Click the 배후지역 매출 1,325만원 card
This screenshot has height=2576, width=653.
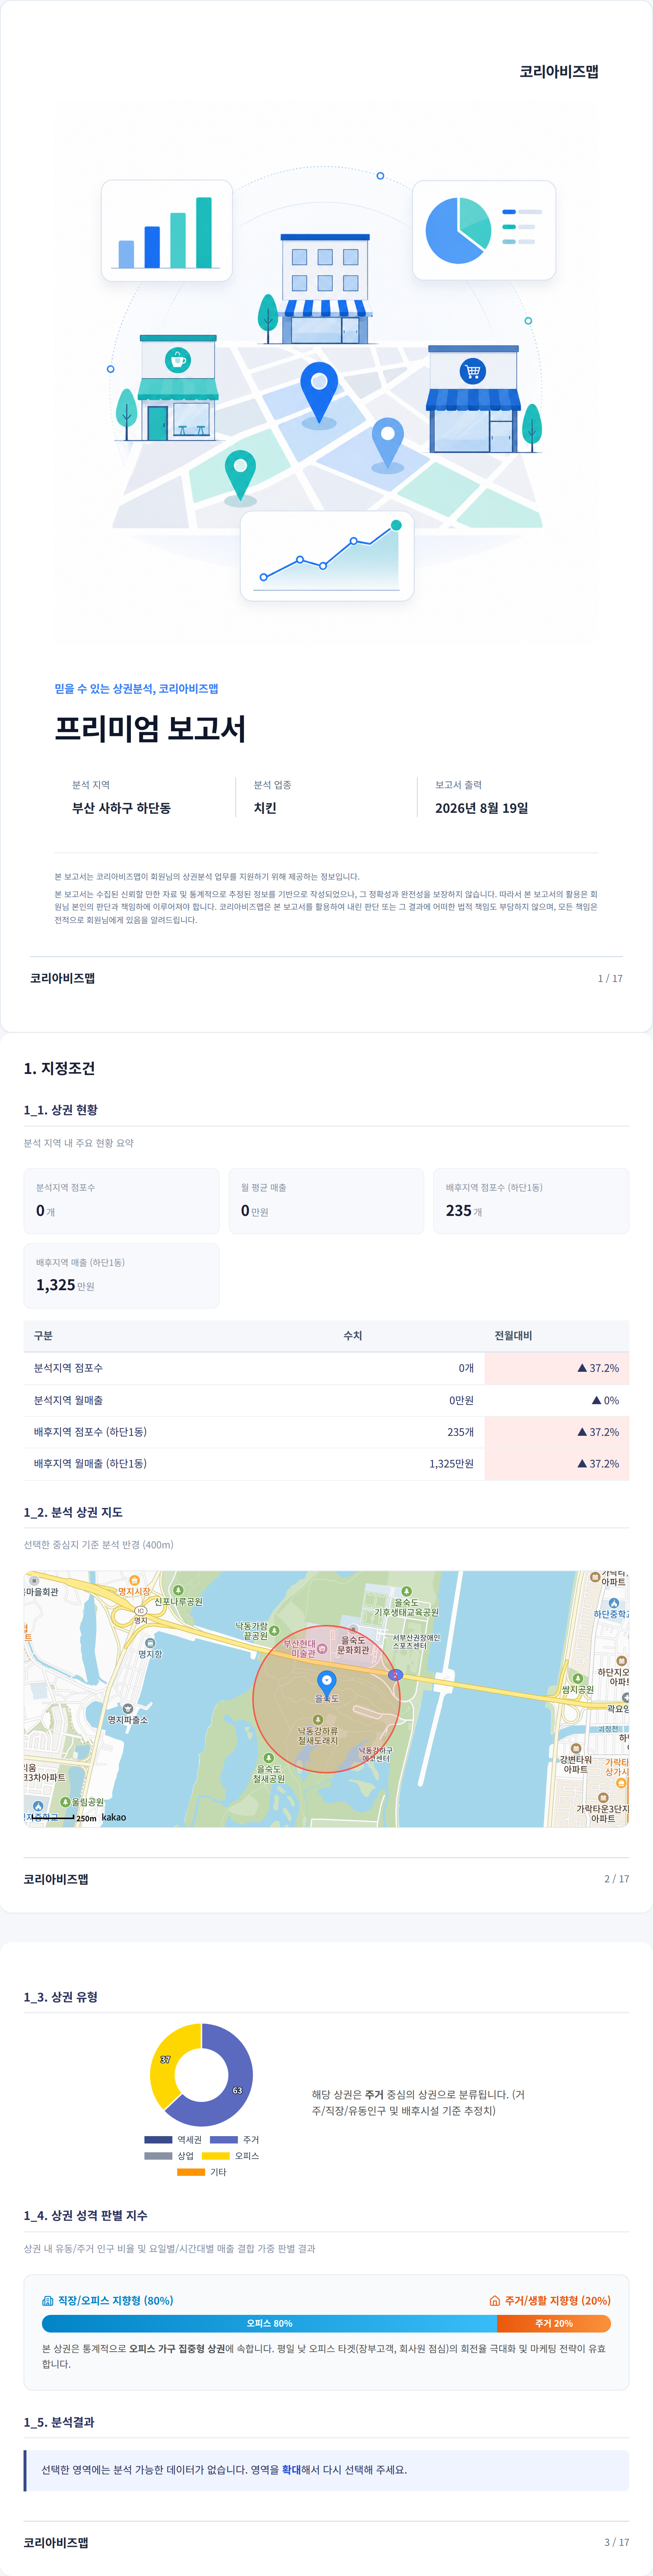[122, 1275]
